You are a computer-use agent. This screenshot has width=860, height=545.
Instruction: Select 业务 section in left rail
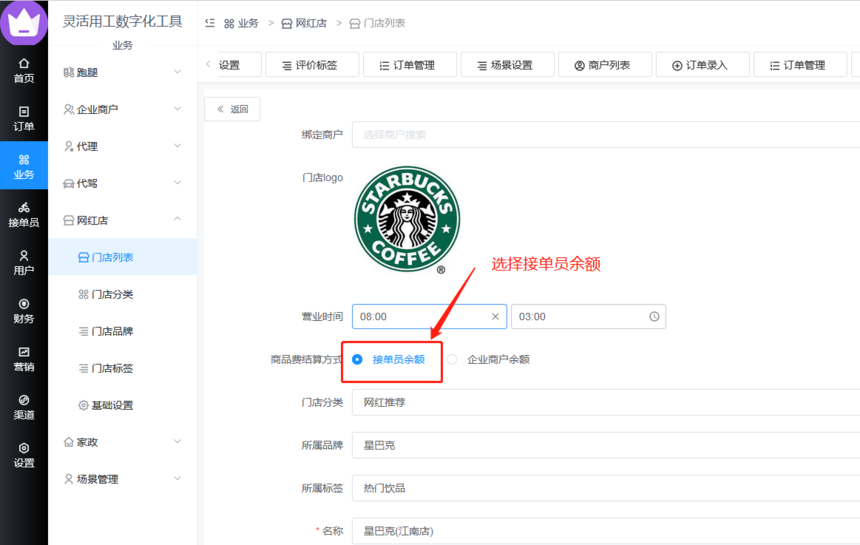[x=24, y=166]
